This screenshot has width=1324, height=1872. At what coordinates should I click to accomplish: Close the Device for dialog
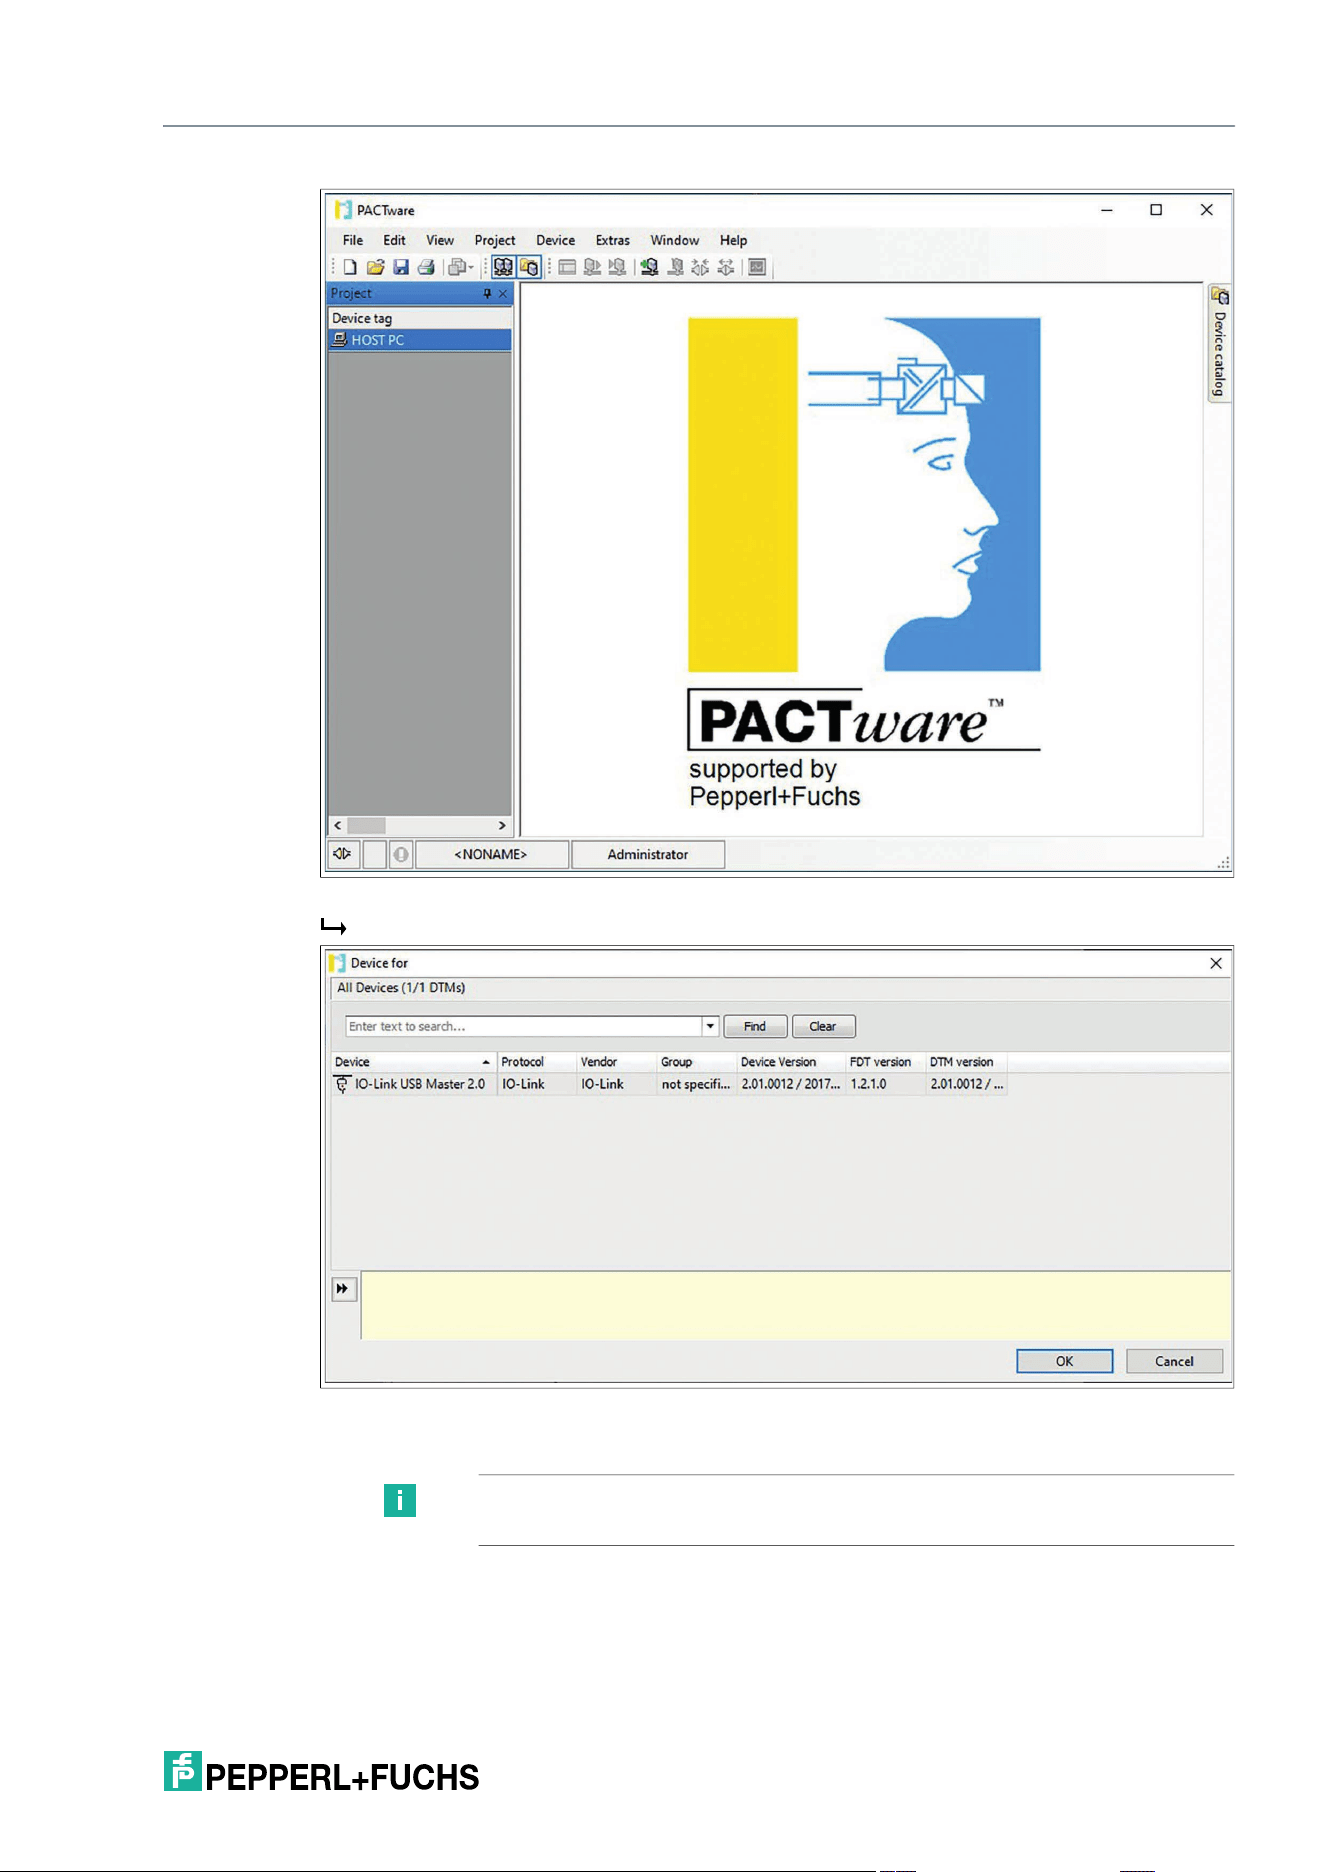click(1216, 963)
